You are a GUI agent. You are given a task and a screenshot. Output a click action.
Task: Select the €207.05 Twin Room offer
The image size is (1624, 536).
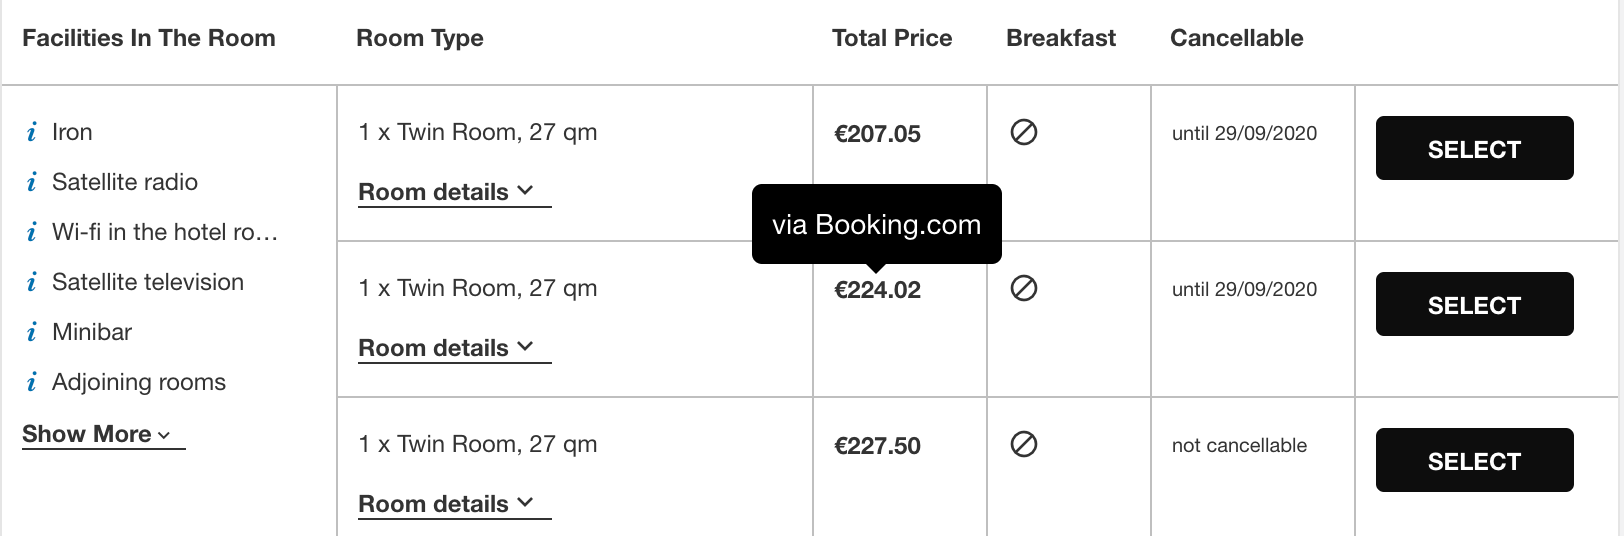[1475, 148]
